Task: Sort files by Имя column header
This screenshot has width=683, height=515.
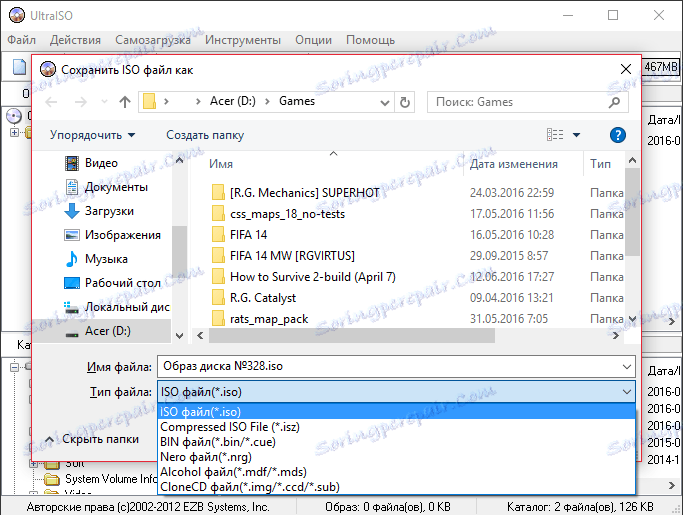Action: (221, 164)
